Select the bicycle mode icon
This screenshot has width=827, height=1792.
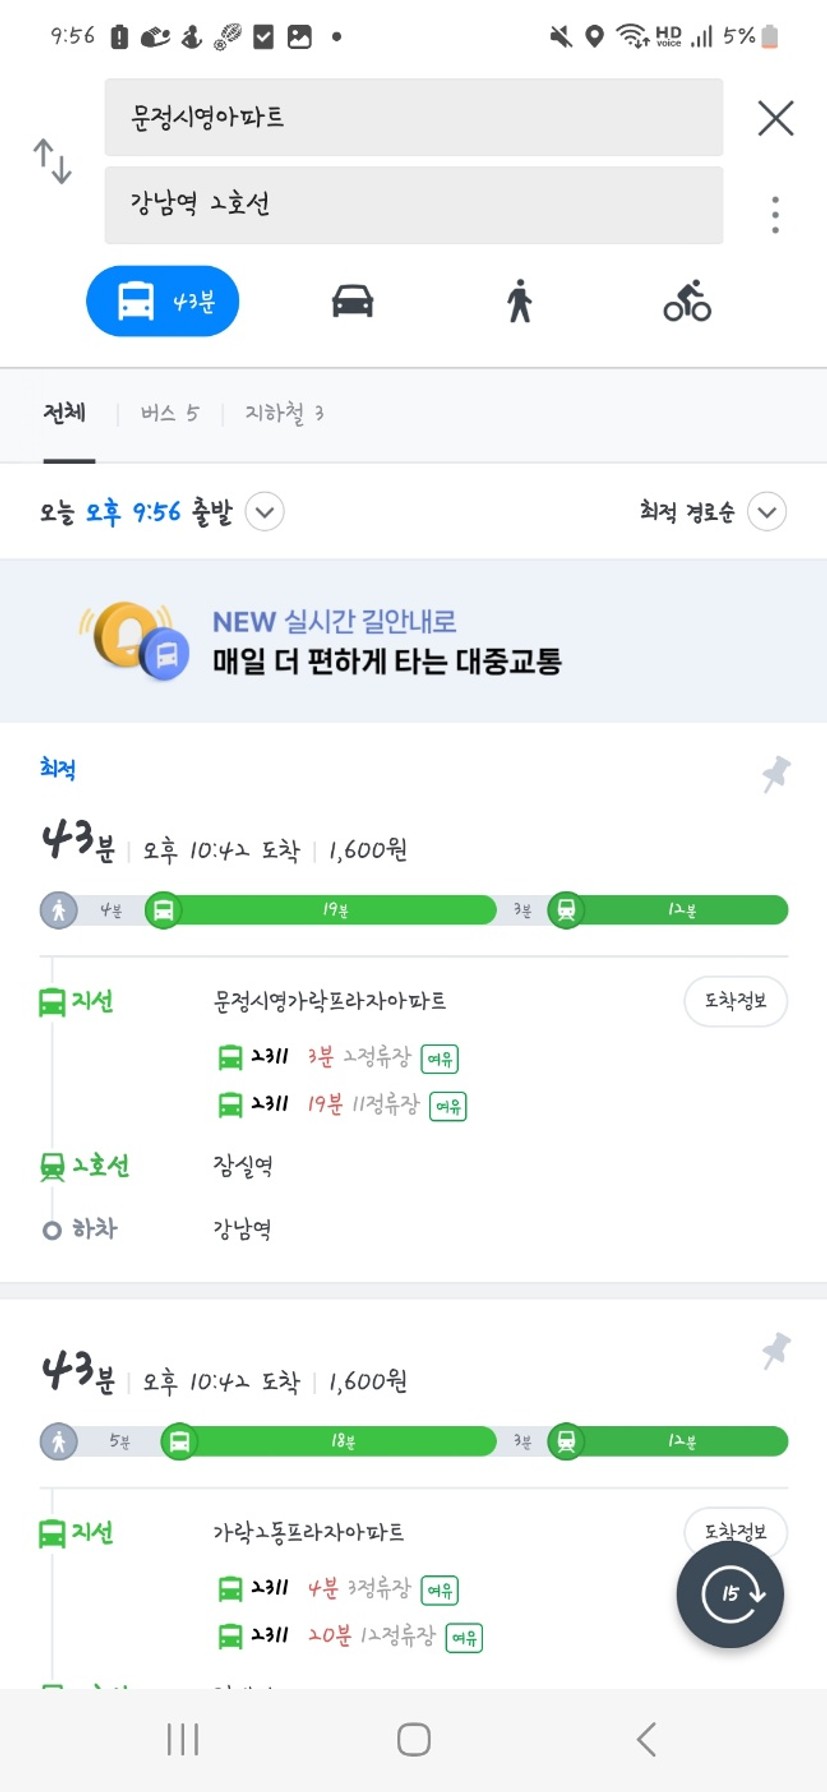pyautogui.click(x=687, y=301)
